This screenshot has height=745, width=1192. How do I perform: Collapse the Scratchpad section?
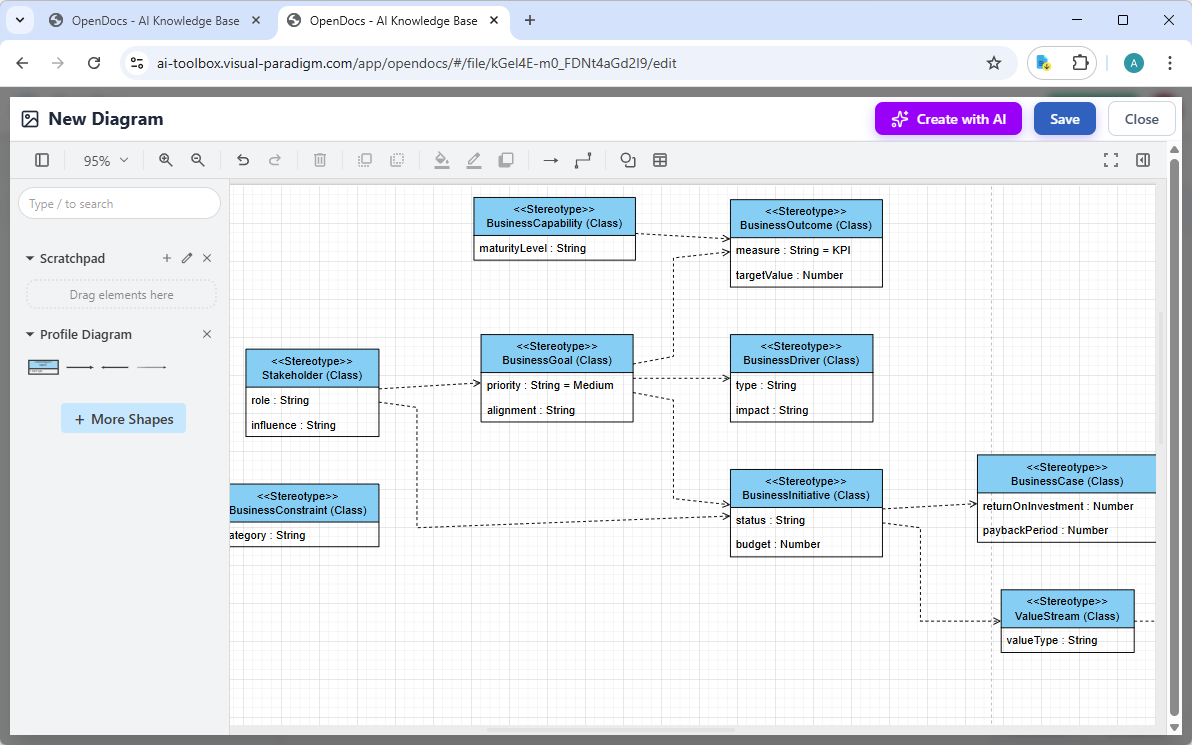point(29,258)
